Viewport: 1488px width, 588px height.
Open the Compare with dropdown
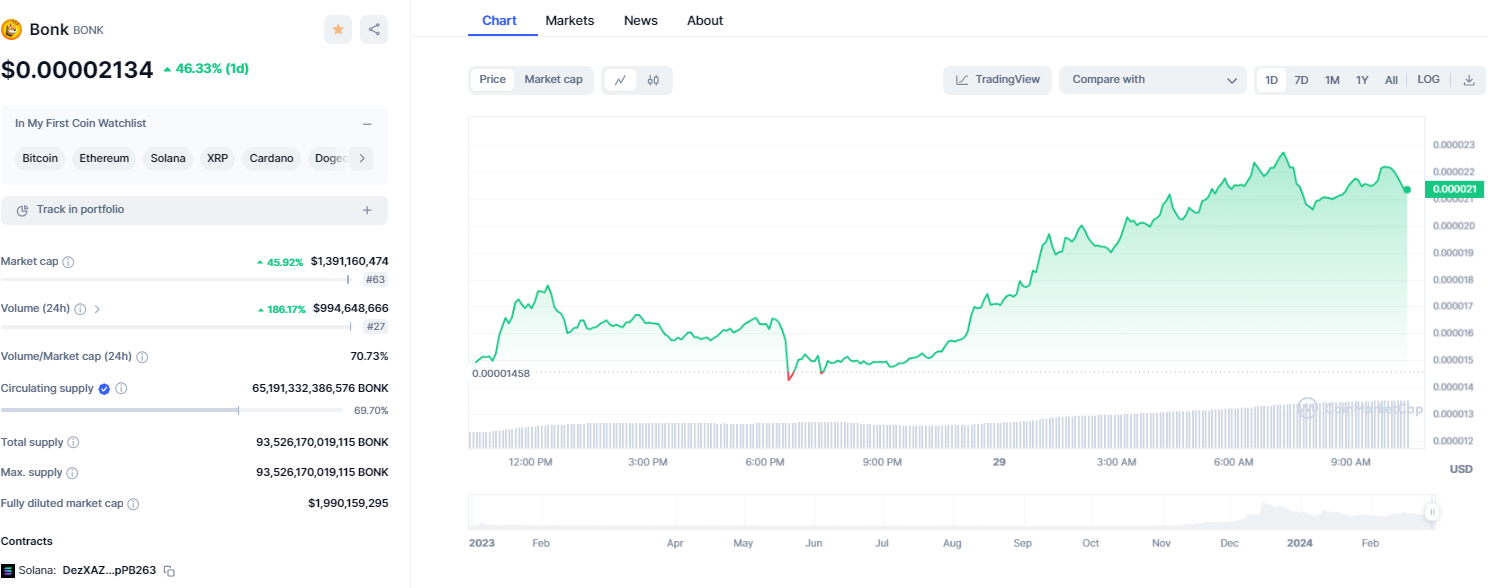coord(1153,80)
